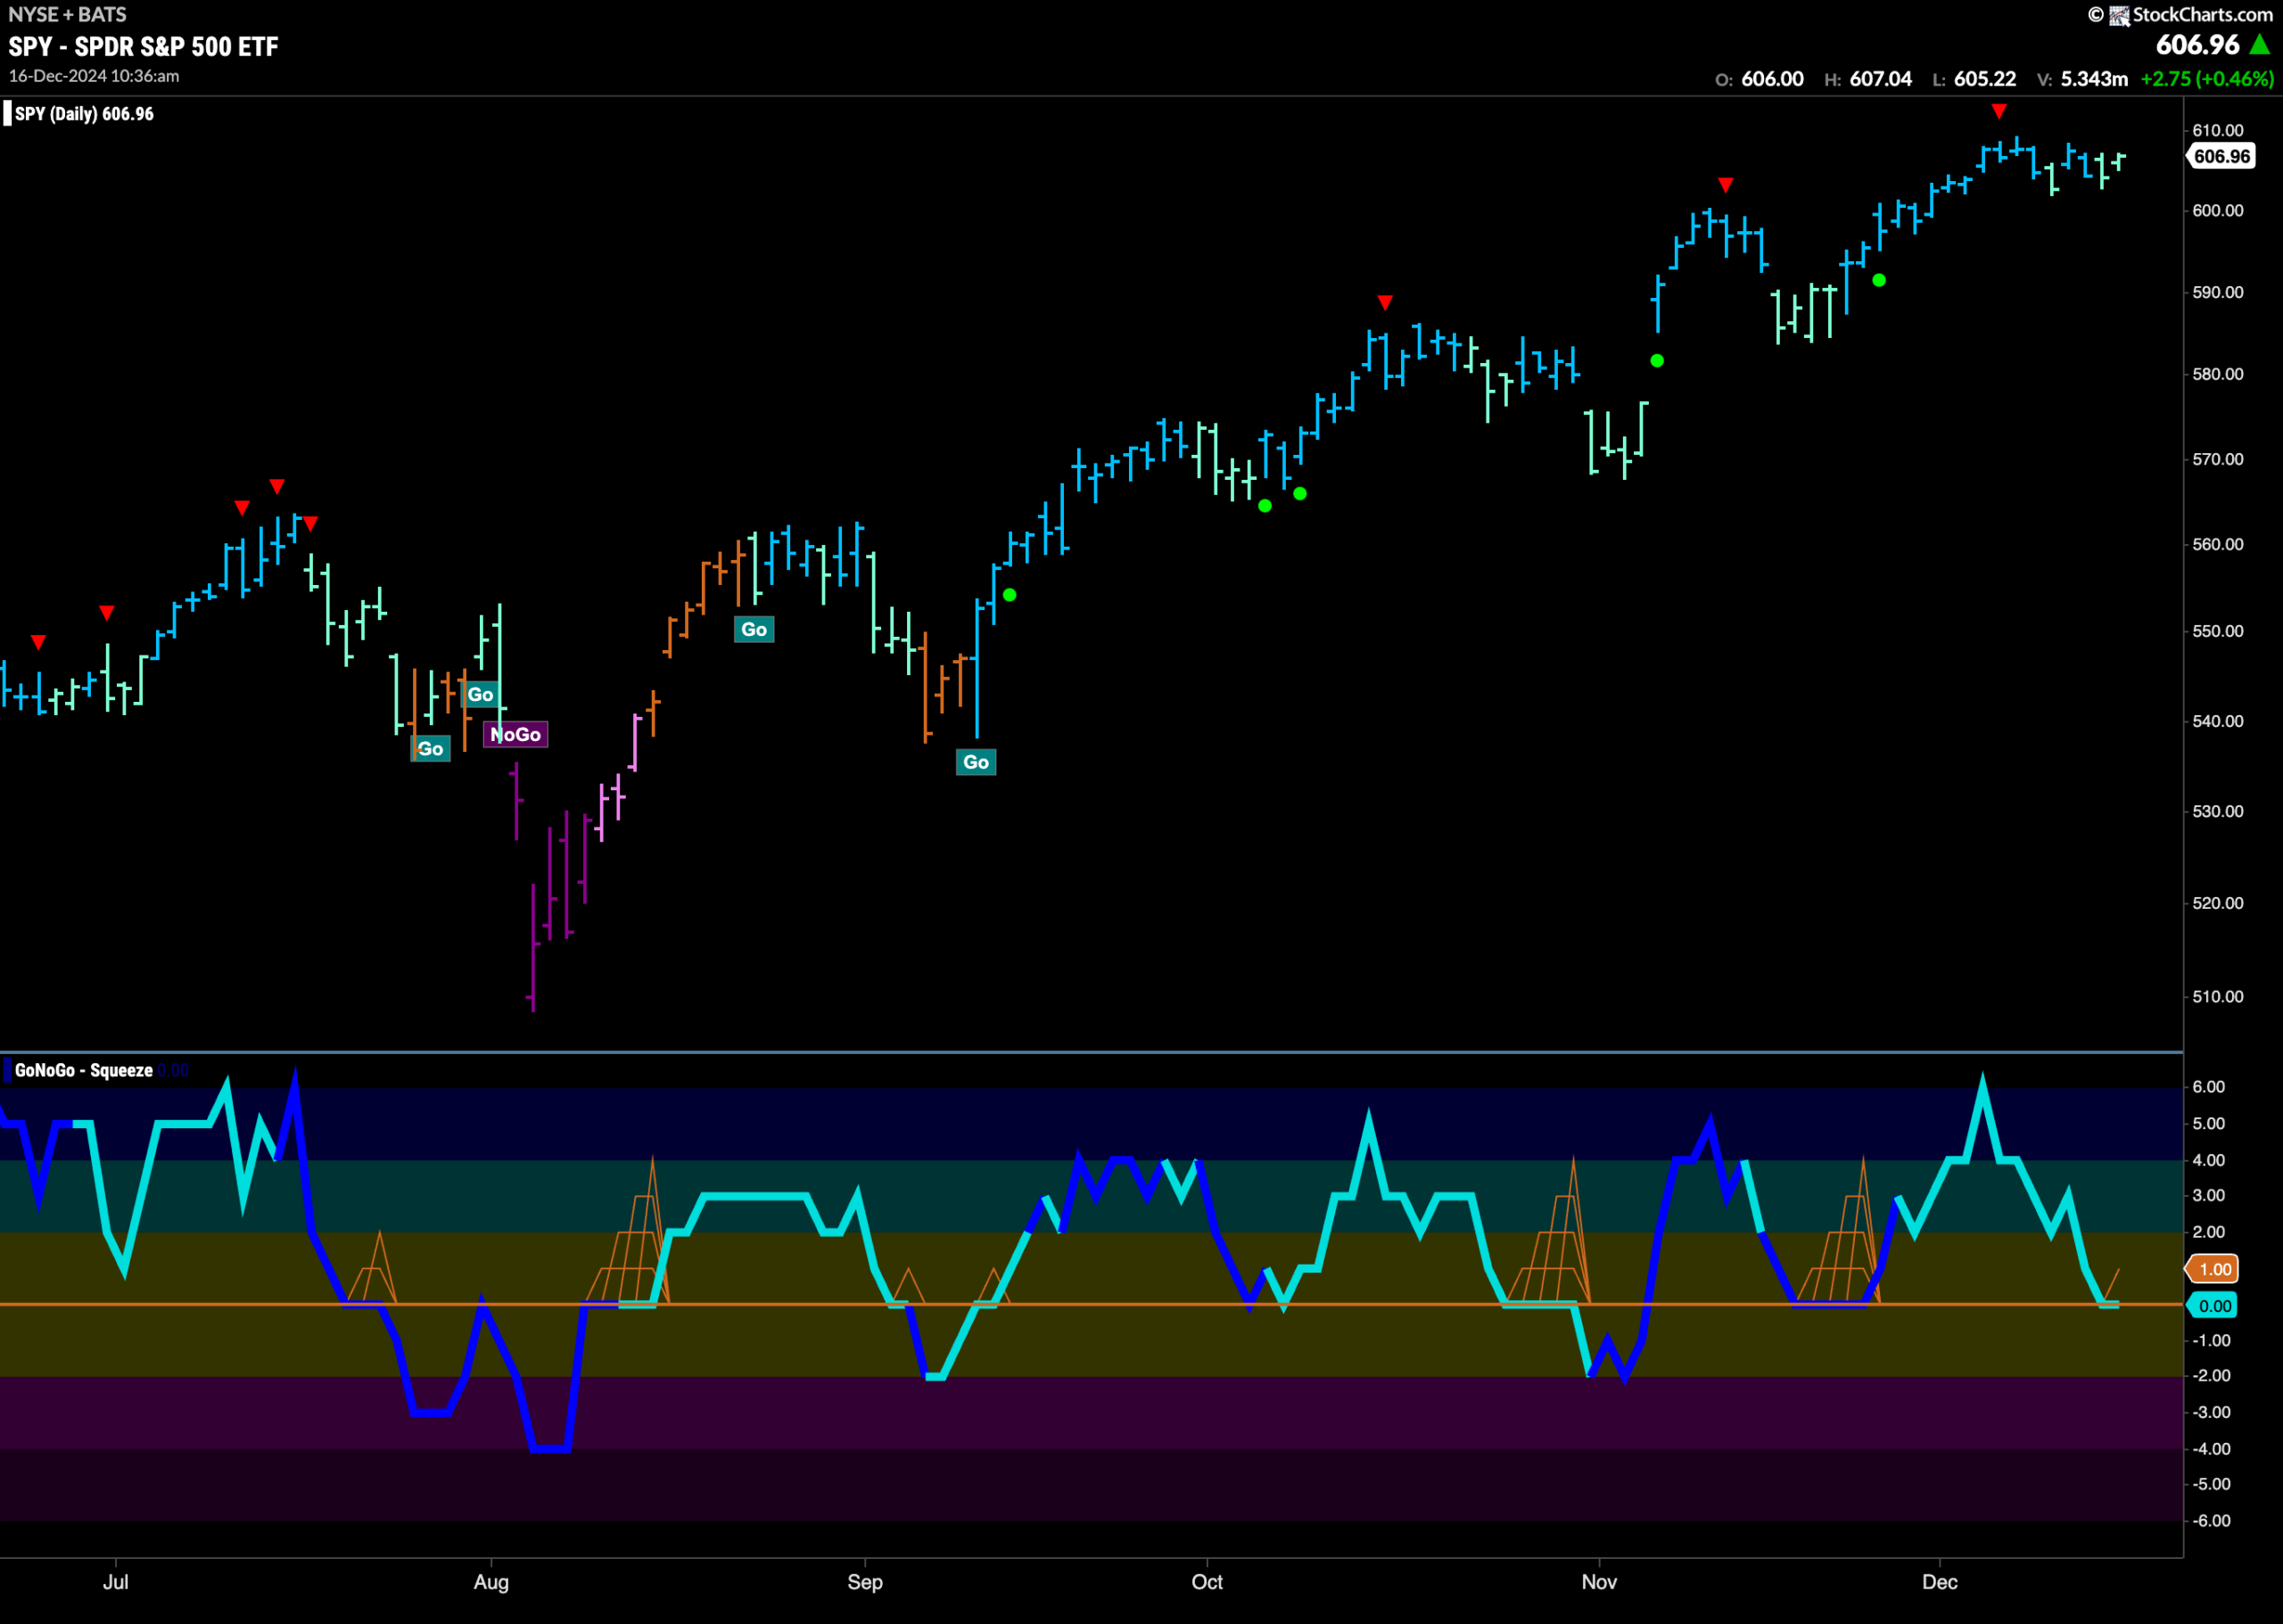Viewport: 2283px width, 1624px height.
Task: Click the GoNoGo - Squeeze indicator label
Action: [84, 1070]
